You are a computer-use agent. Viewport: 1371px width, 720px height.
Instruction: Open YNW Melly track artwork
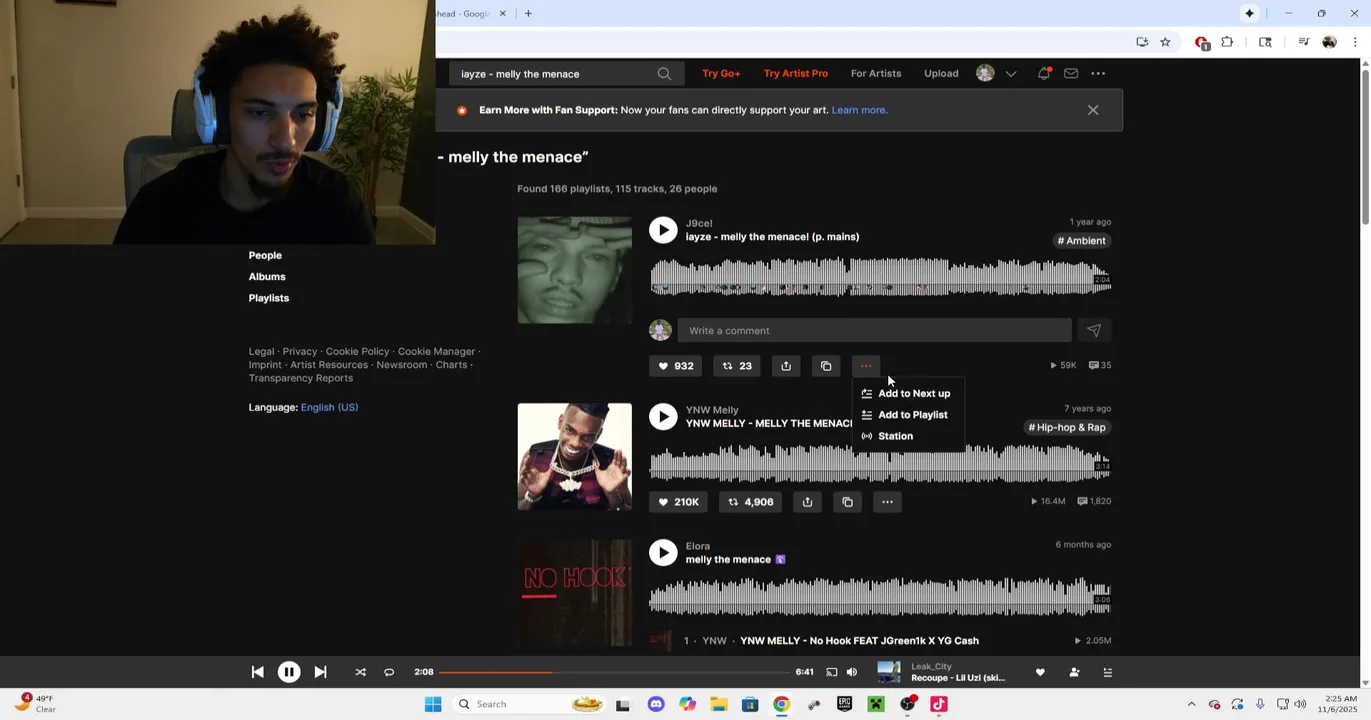575,457
